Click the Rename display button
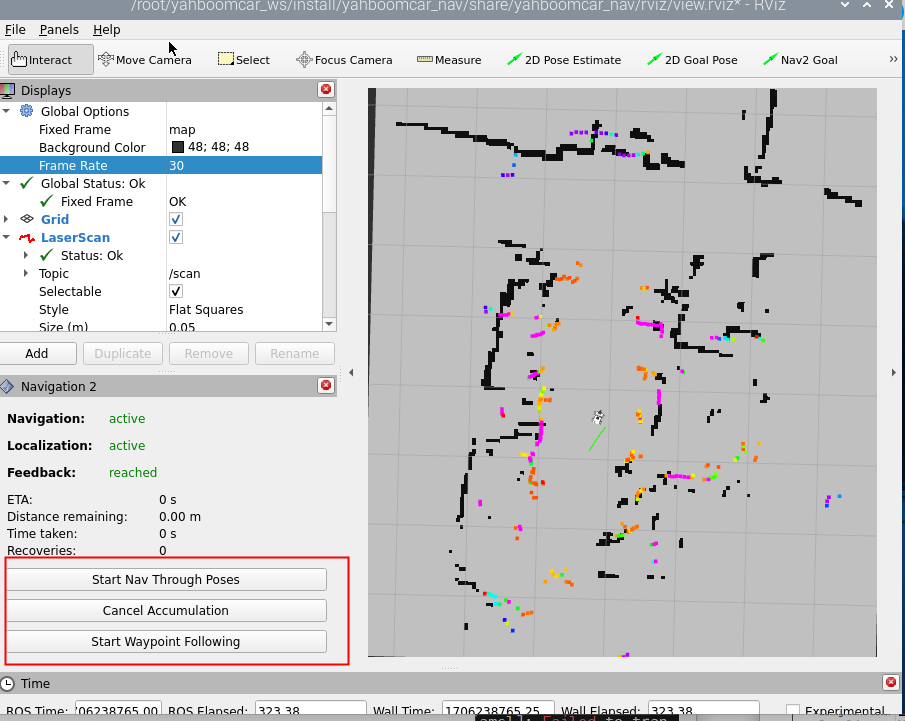The width and height of the screenshot is (905, 721). [295, 353]
